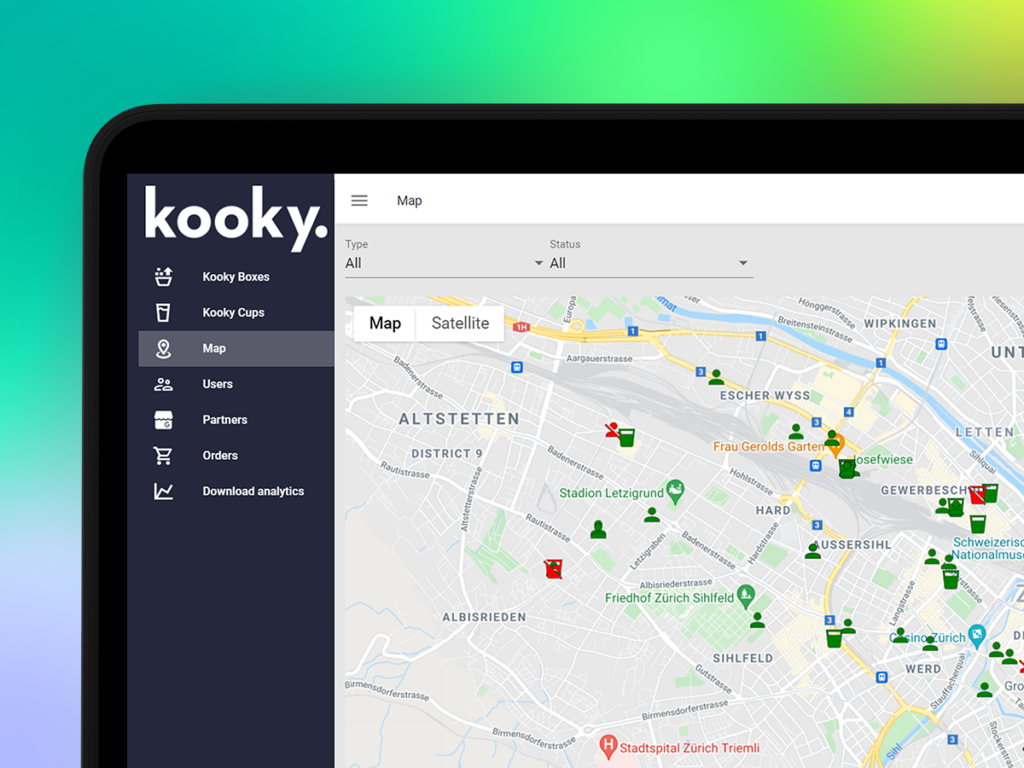Switch the map to Satellite view

[x=460, y=323]
